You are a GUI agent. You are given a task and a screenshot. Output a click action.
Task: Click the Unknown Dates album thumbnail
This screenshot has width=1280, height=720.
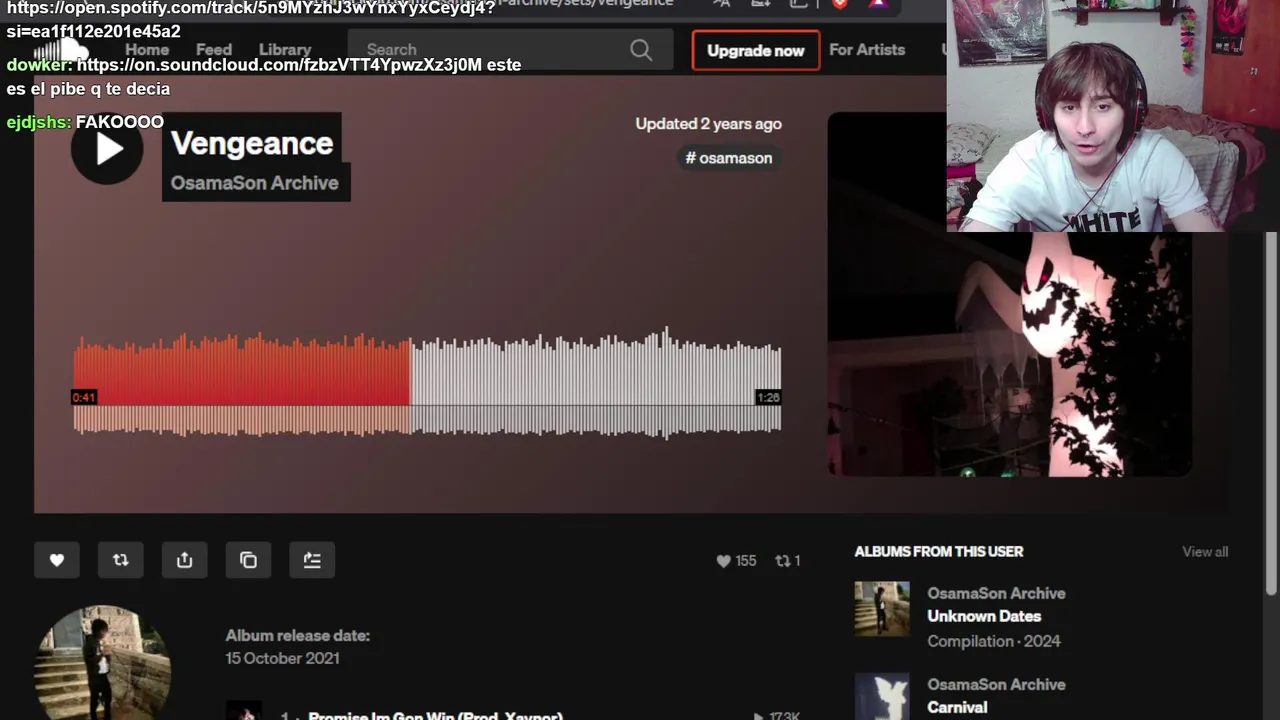tap(882, 609)
